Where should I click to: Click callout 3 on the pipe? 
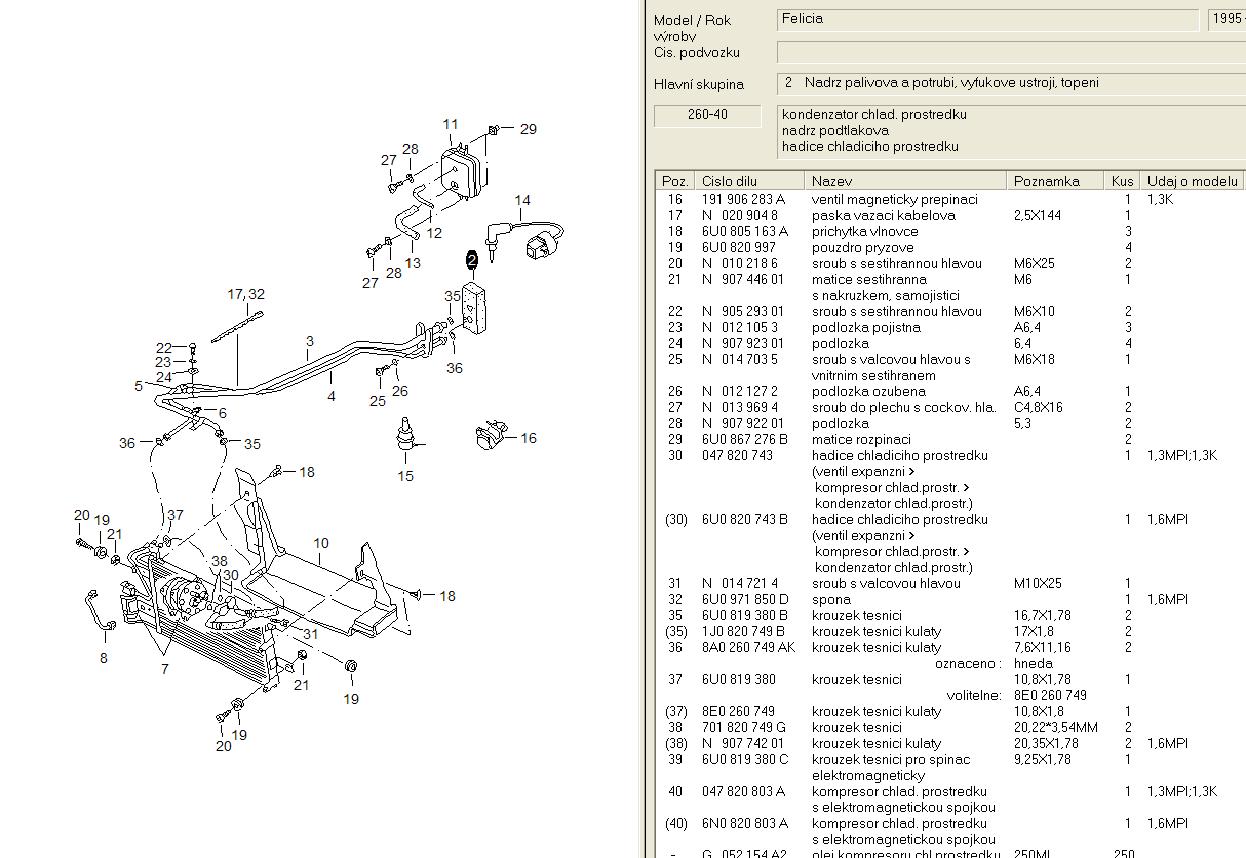click(310, 341)
